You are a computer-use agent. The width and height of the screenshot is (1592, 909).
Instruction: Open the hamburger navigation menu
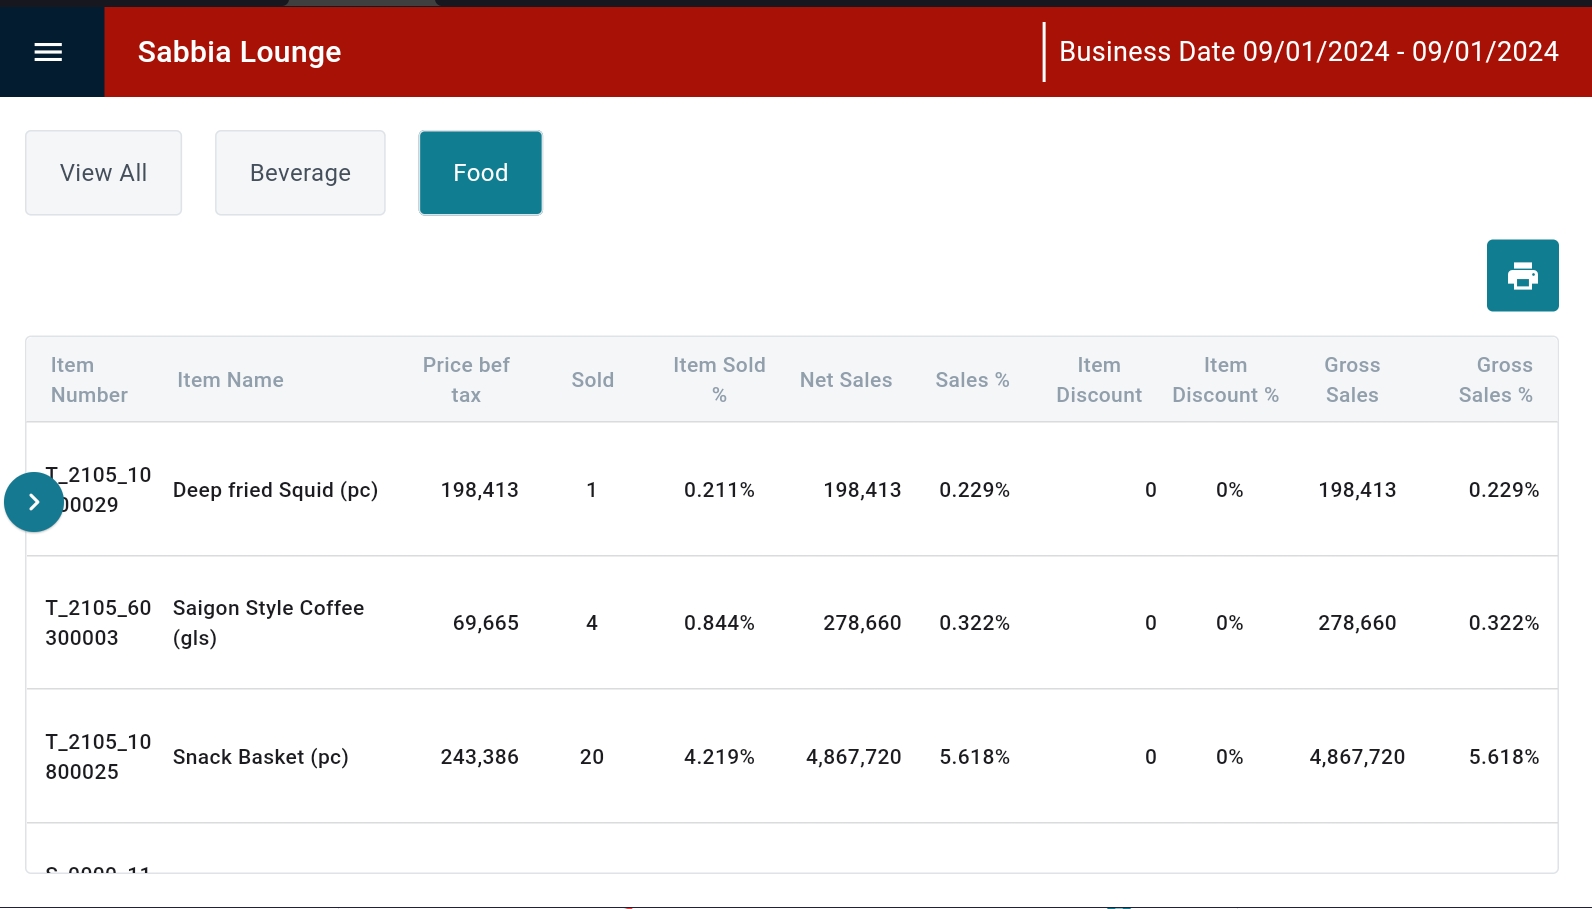[x=48, y=52]
